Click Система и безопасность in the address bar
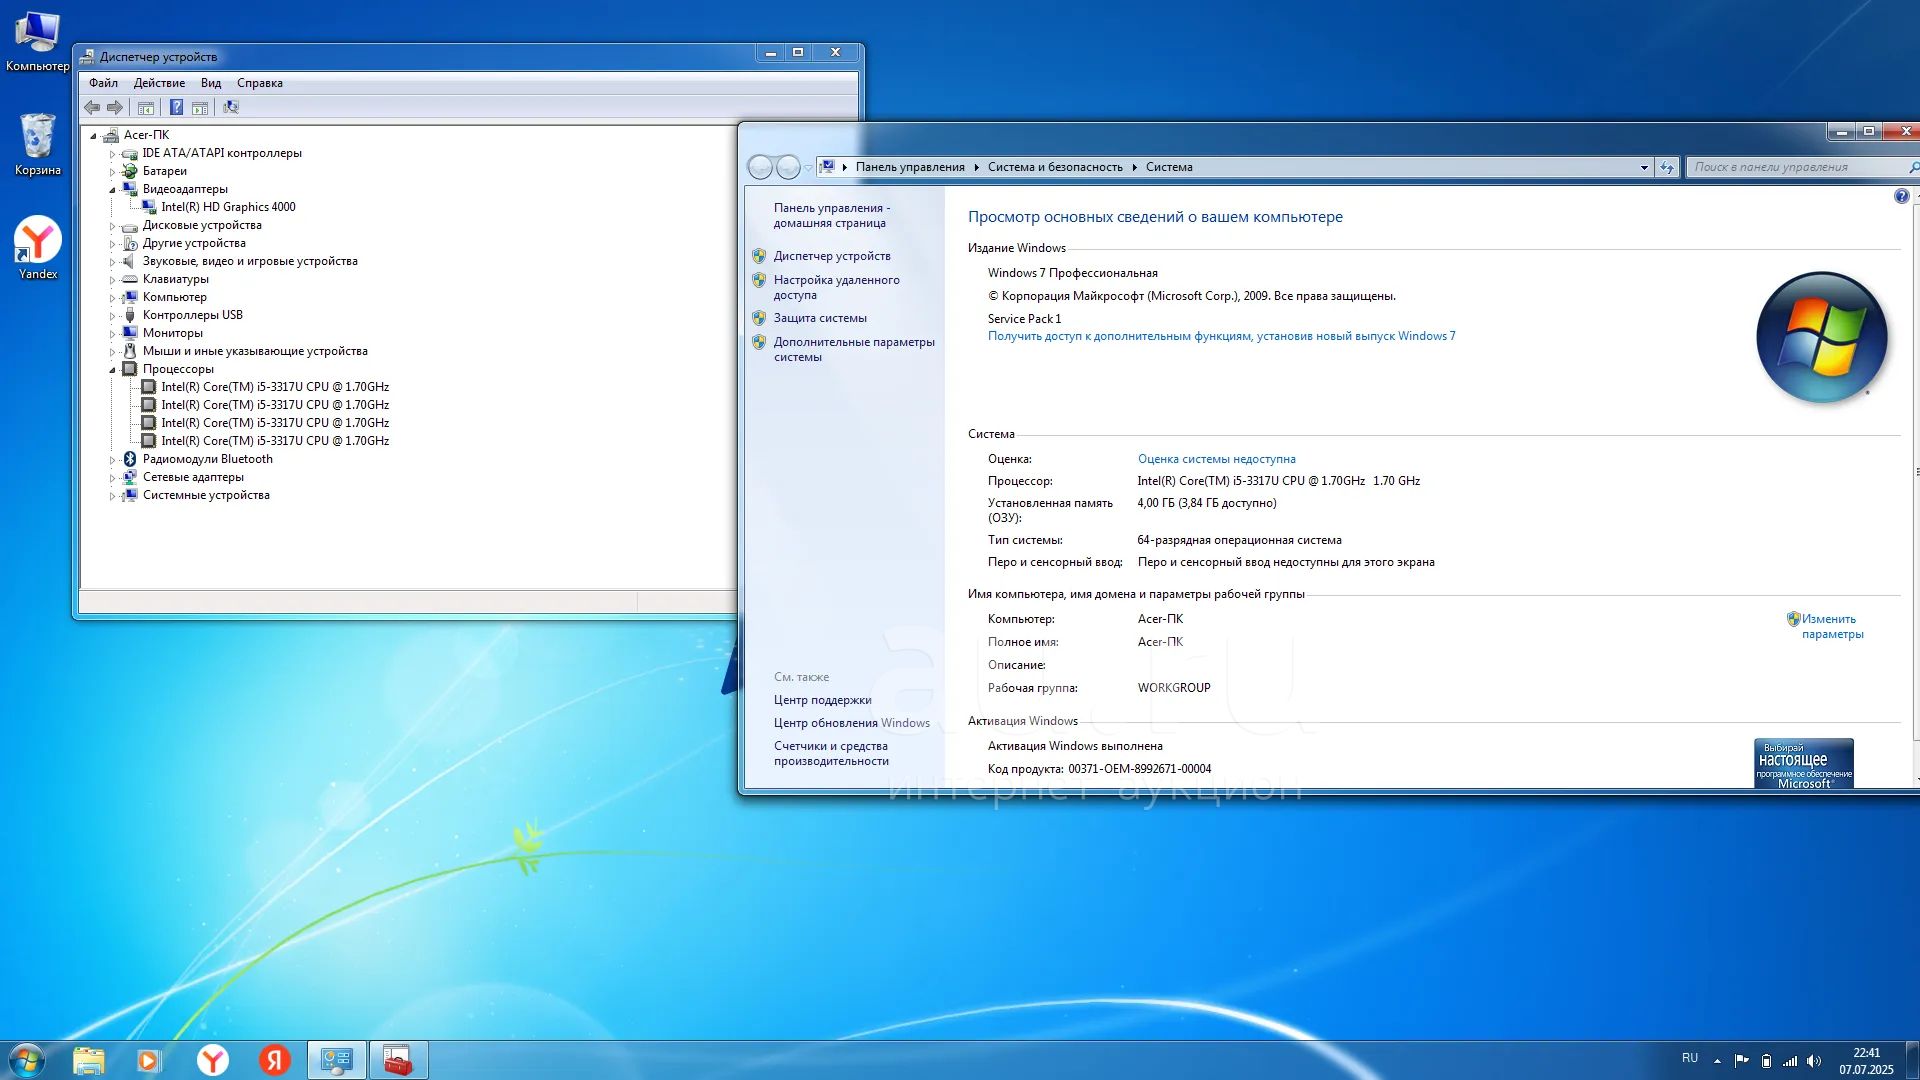This screenshot has width=1920, height=1080. click(x=1055, y=167)
